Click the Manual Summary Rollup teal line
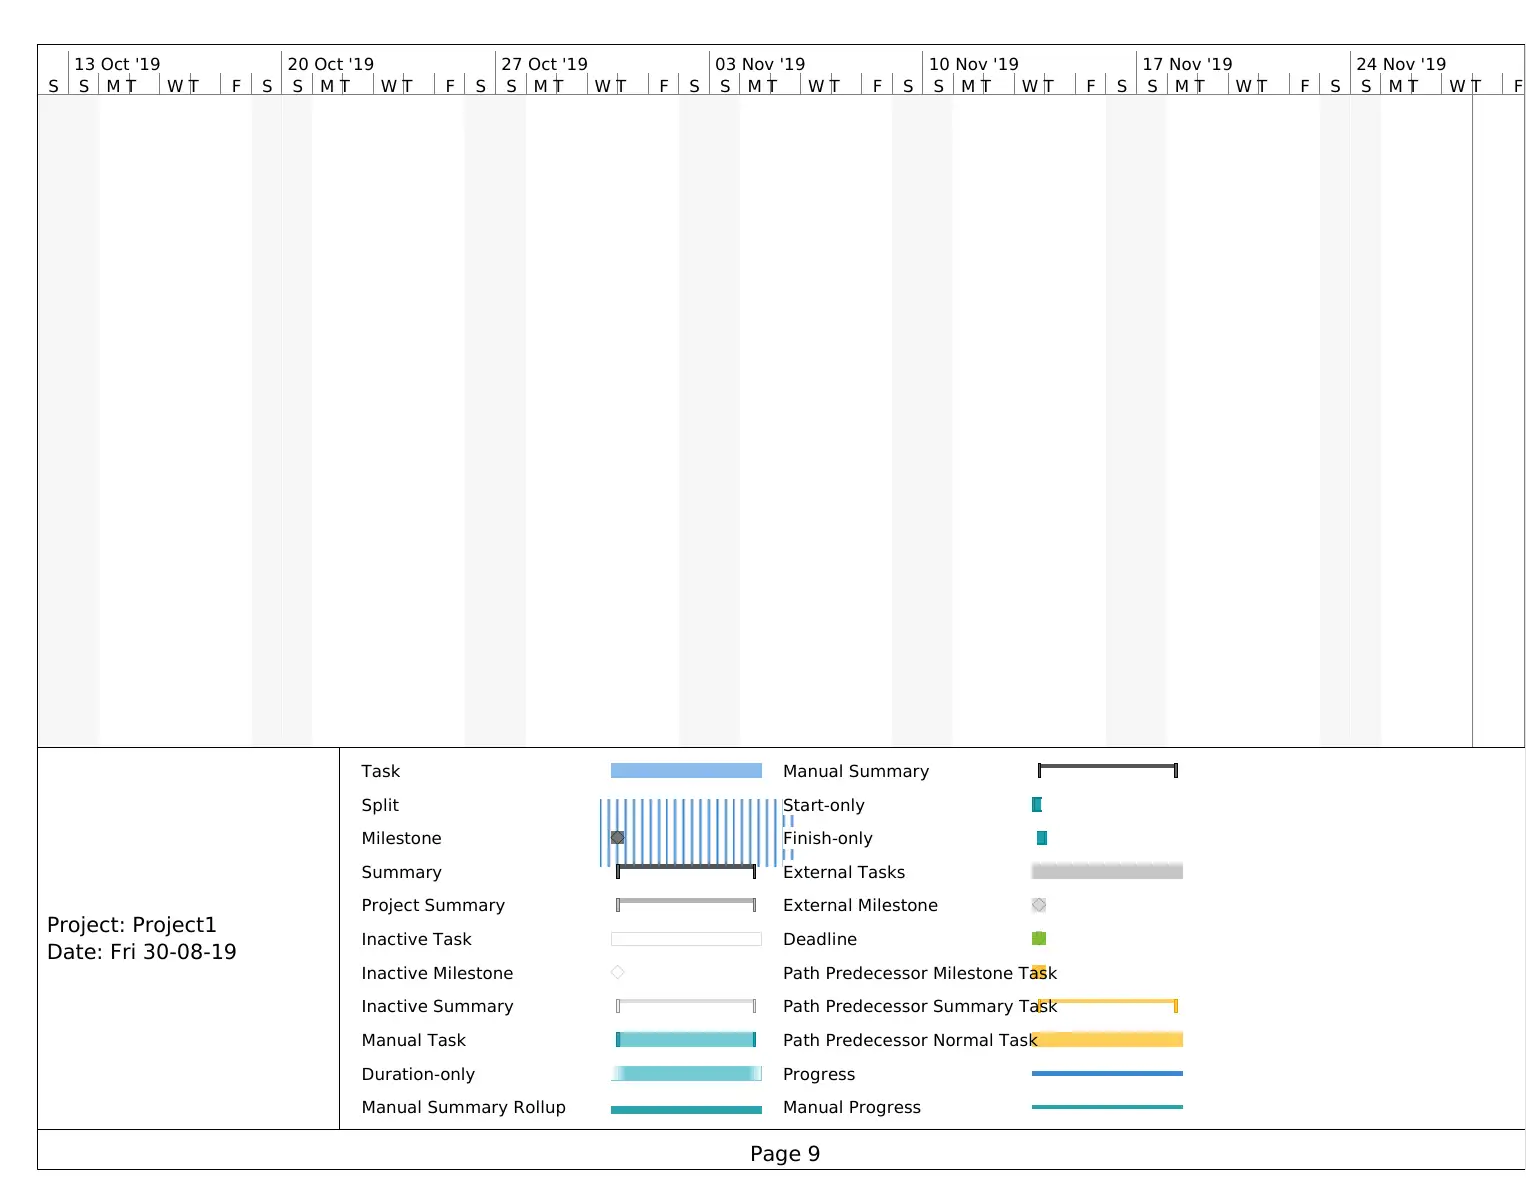Image resolution: width=1526 pixels, height=1188 pixels. click(686, 1109)
